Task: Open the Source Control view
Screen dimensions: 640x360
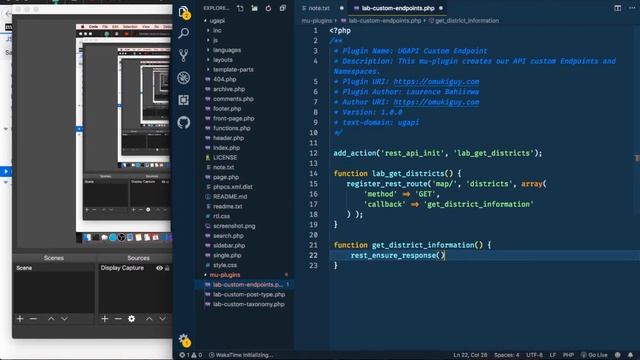Action: tap(184, 55)
